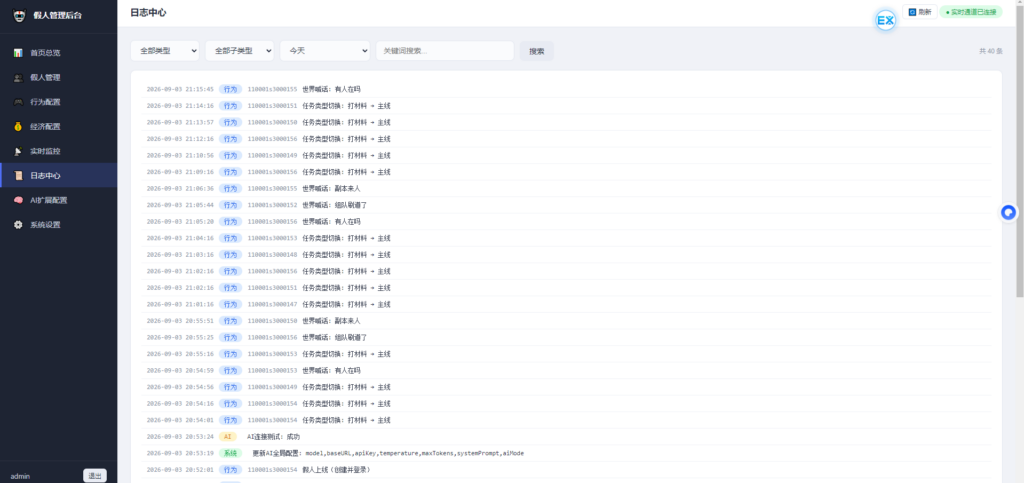Click the round blue EX extension icon
Image resolution: width=1024 pixels, height=483 pixels.
click(x=886, y=21)
